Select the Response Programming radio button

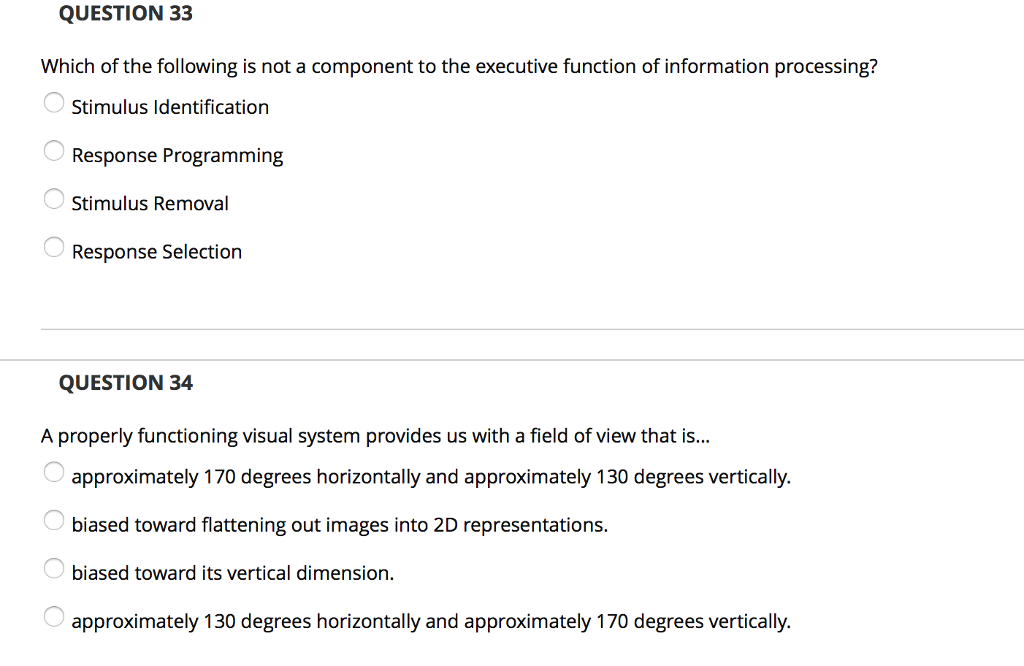54,151
